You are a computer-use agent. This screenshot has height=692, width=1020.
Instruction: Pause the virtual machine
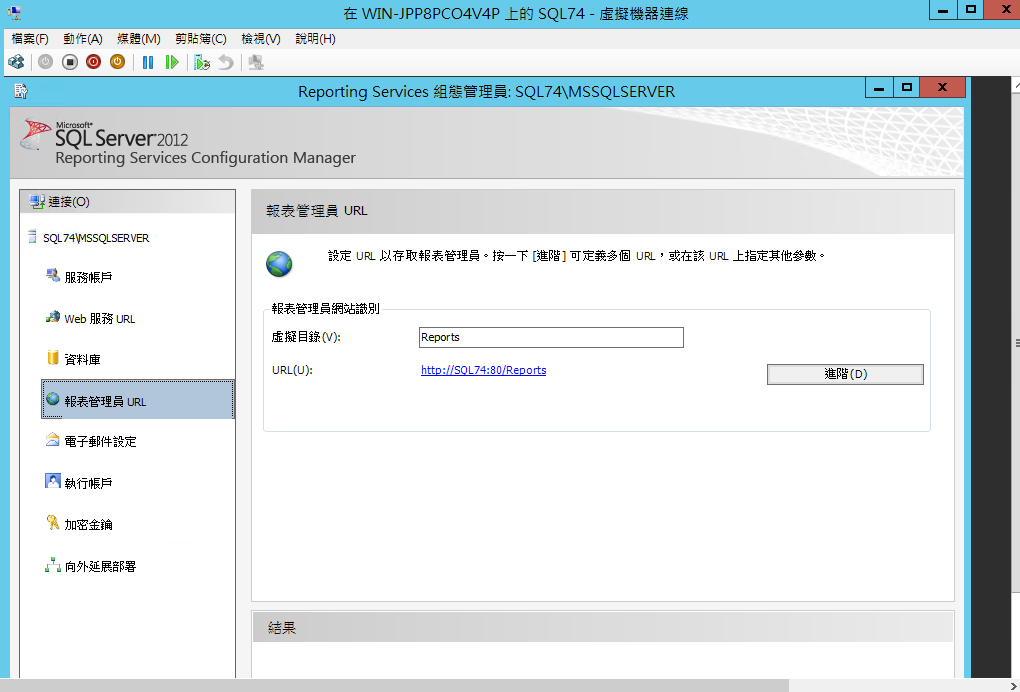[148, 62]
